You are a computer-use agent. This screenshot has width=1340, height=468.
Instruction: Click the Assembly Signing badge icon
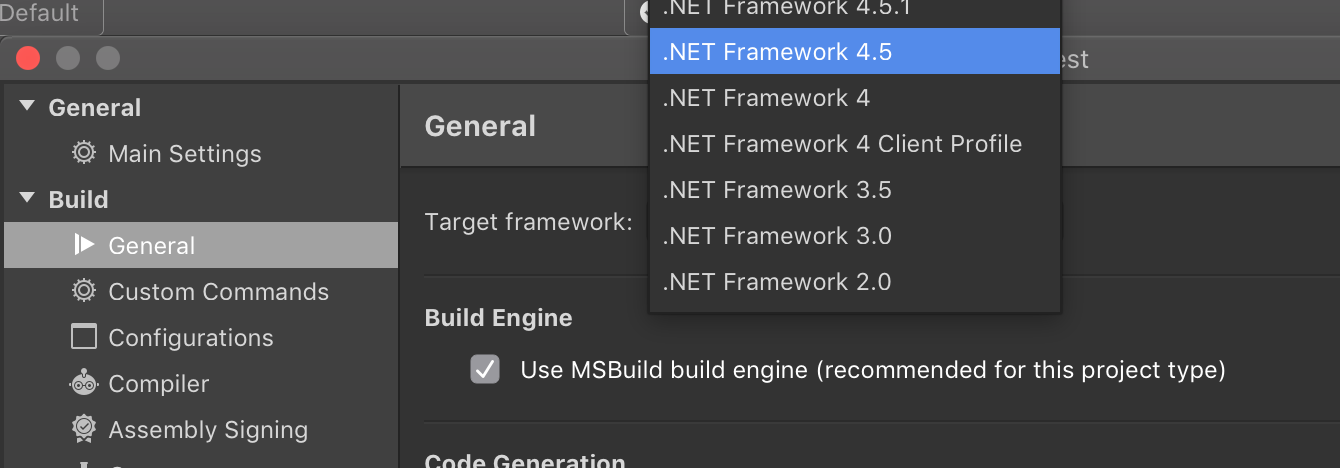[84, 429]
